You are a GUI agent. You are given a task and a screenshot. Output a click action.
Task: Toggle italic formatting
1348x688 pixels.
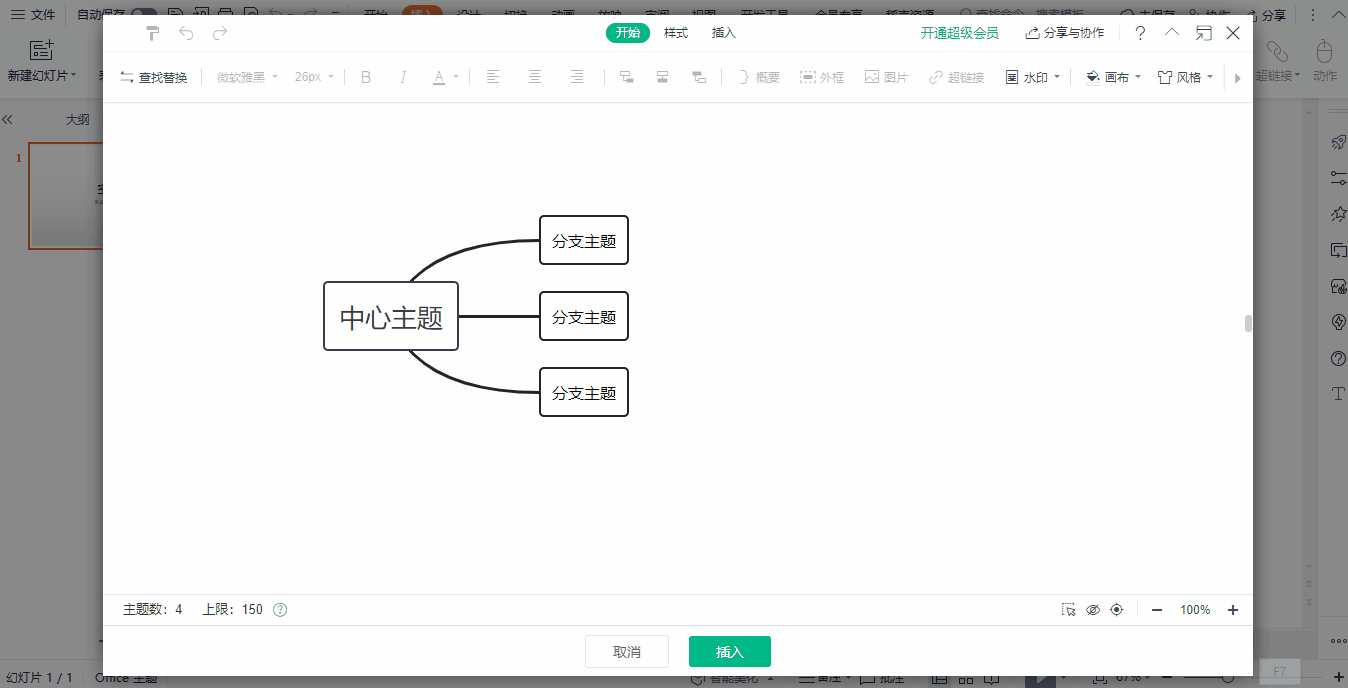[x=403, y=77]
